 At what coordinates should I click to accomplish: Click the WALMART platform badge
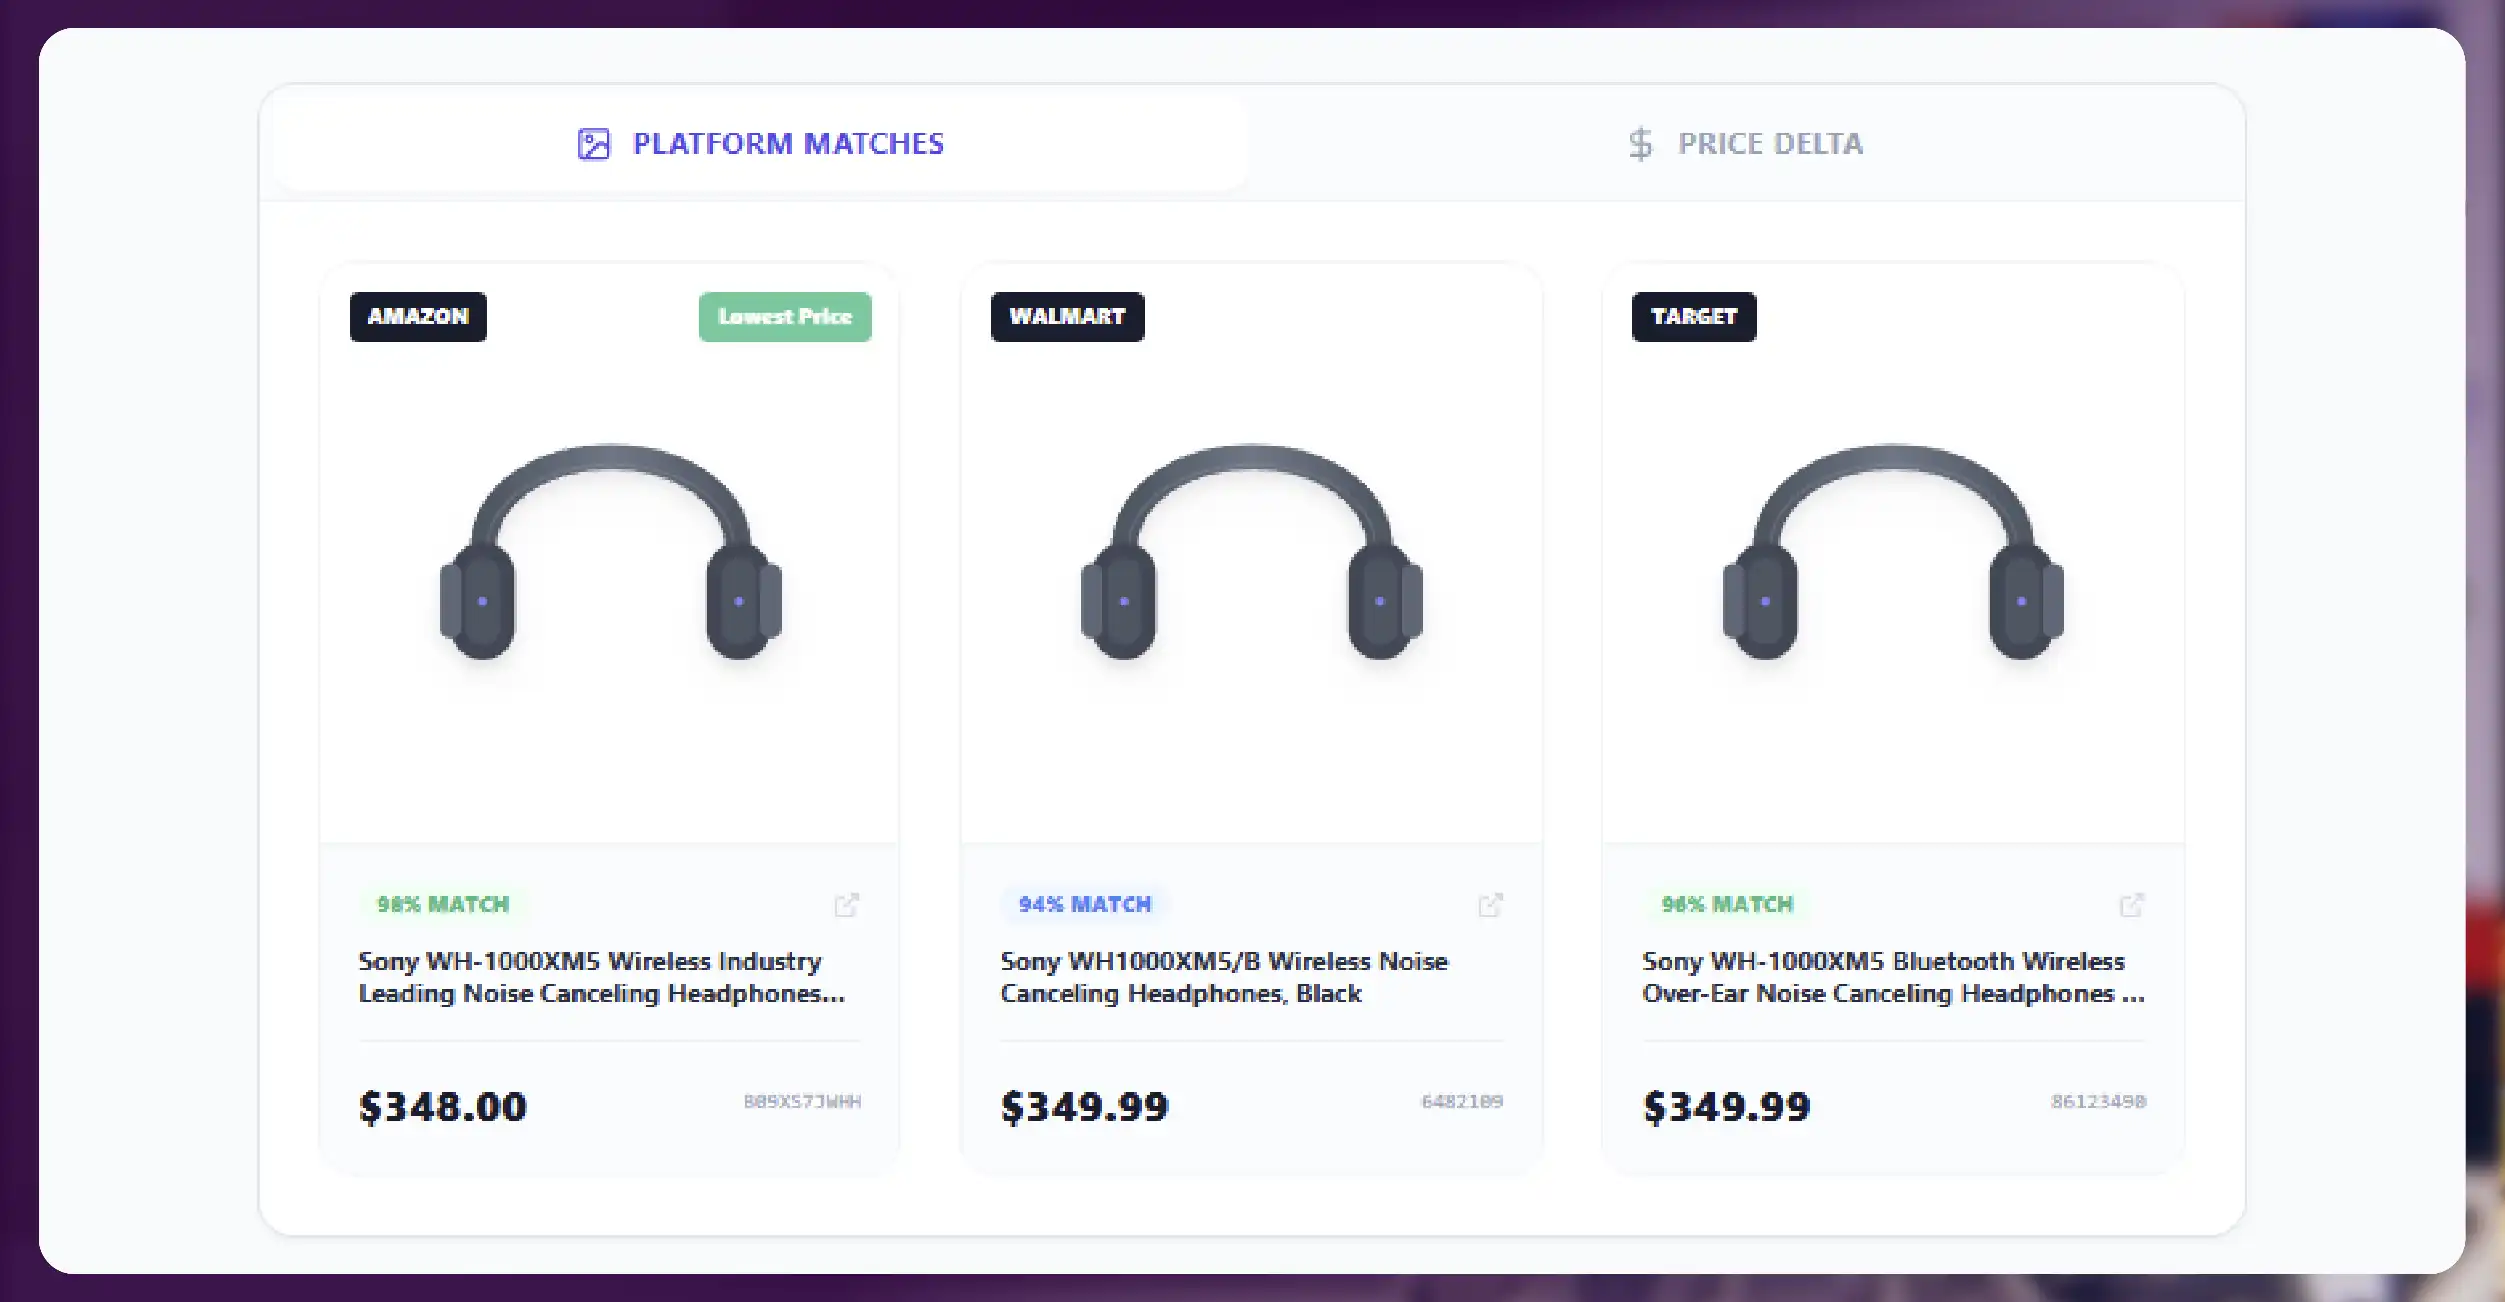pos(1067,317)
